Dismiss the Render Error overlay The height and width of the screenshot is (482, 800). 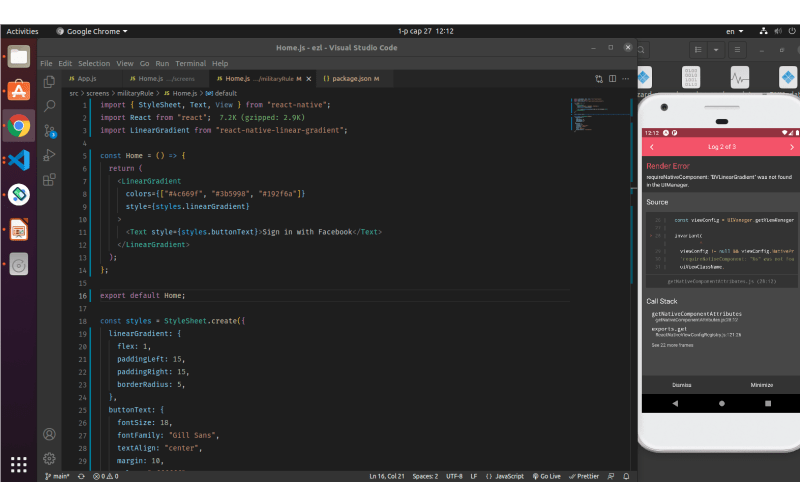click(682, 385)
